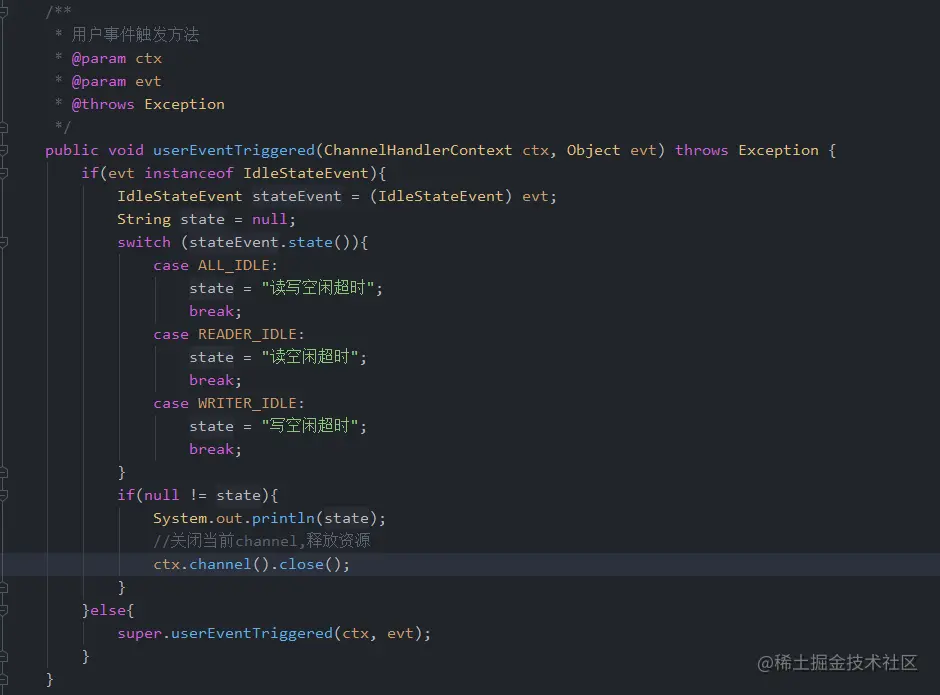Click the comment '//关闭当前channel,释放资源'

click(x=262, y=541)
